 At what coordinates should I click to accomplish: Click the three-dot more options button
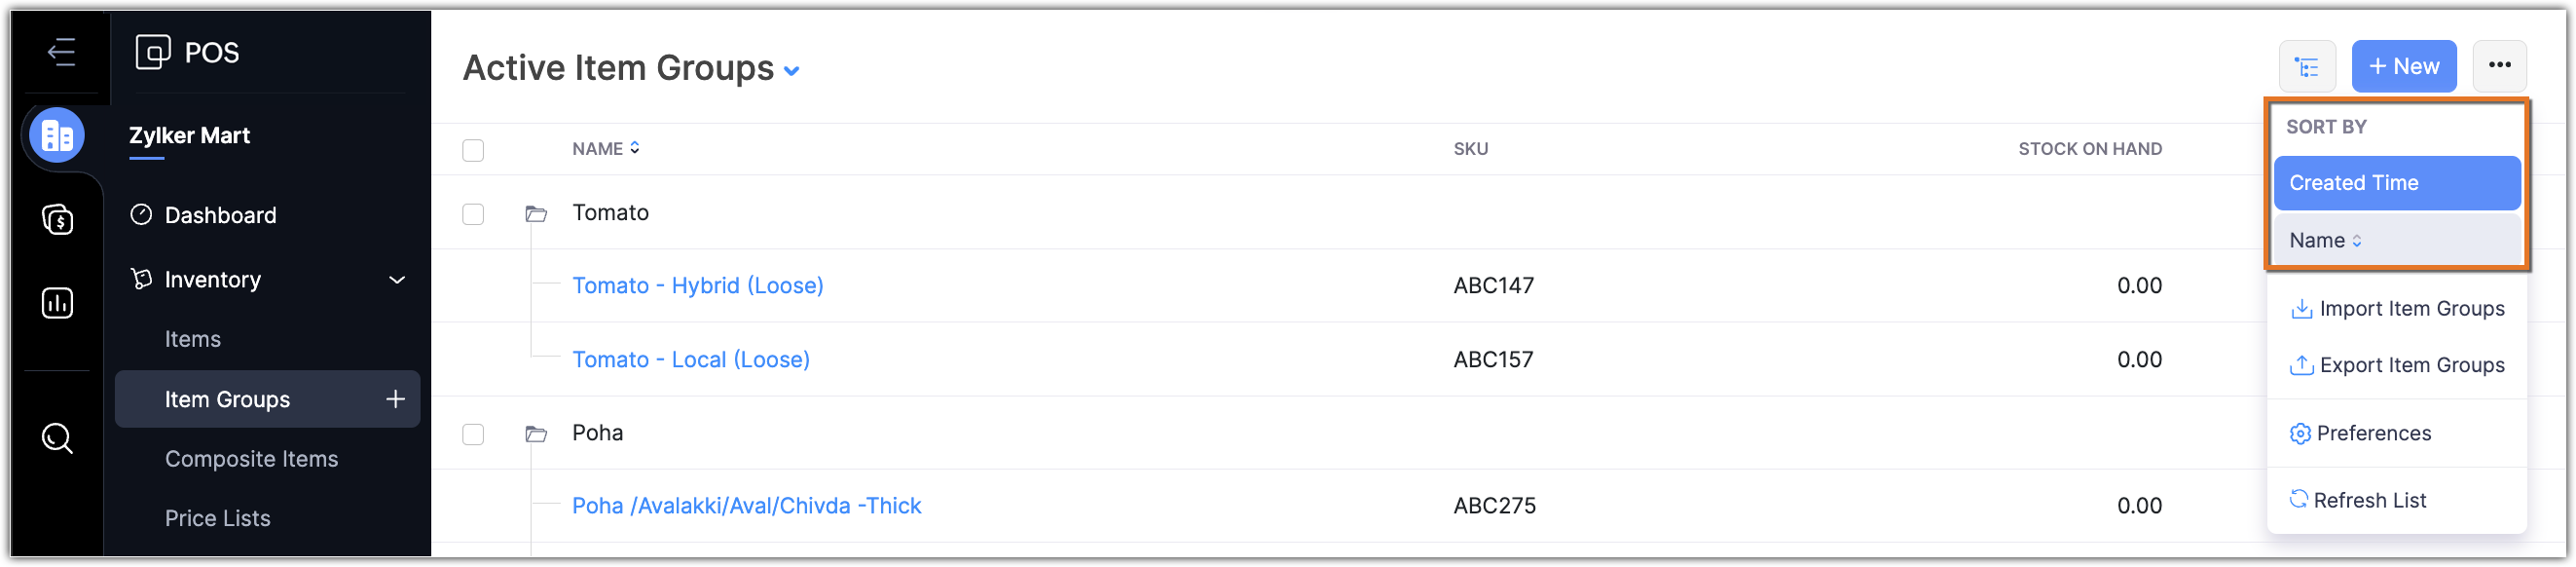pos(2499,66)
